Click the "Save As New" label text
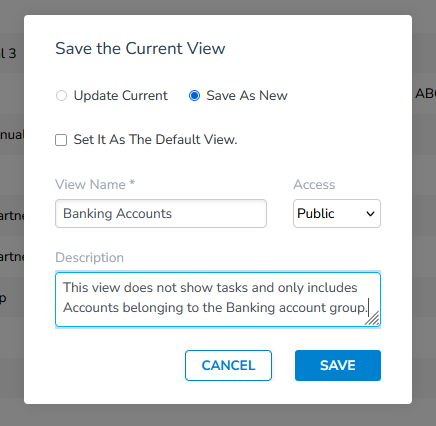Viewport: 436px width, 426px height. [247, 96]
